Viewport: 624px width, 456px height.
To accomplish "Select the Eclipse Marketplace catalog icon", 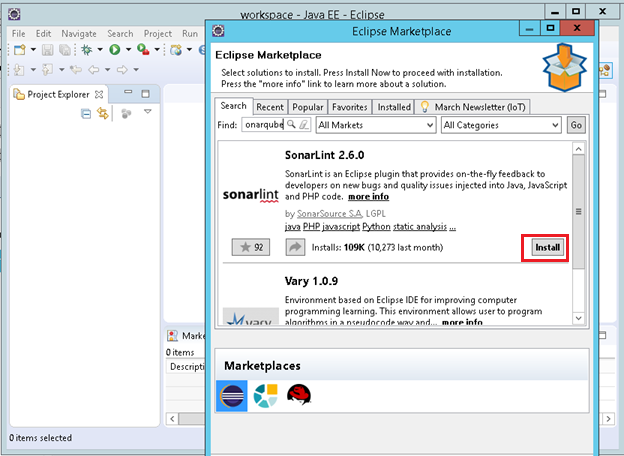I will point(232,396).
